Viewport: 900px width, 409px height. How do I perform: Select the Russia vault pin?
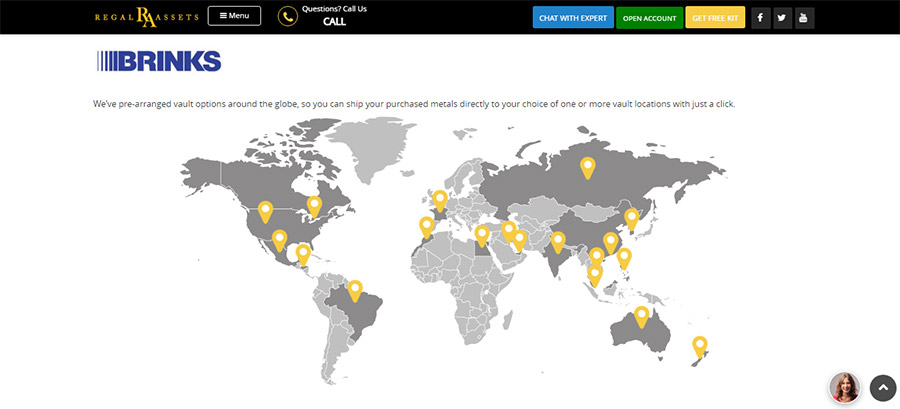coord(587,168)
